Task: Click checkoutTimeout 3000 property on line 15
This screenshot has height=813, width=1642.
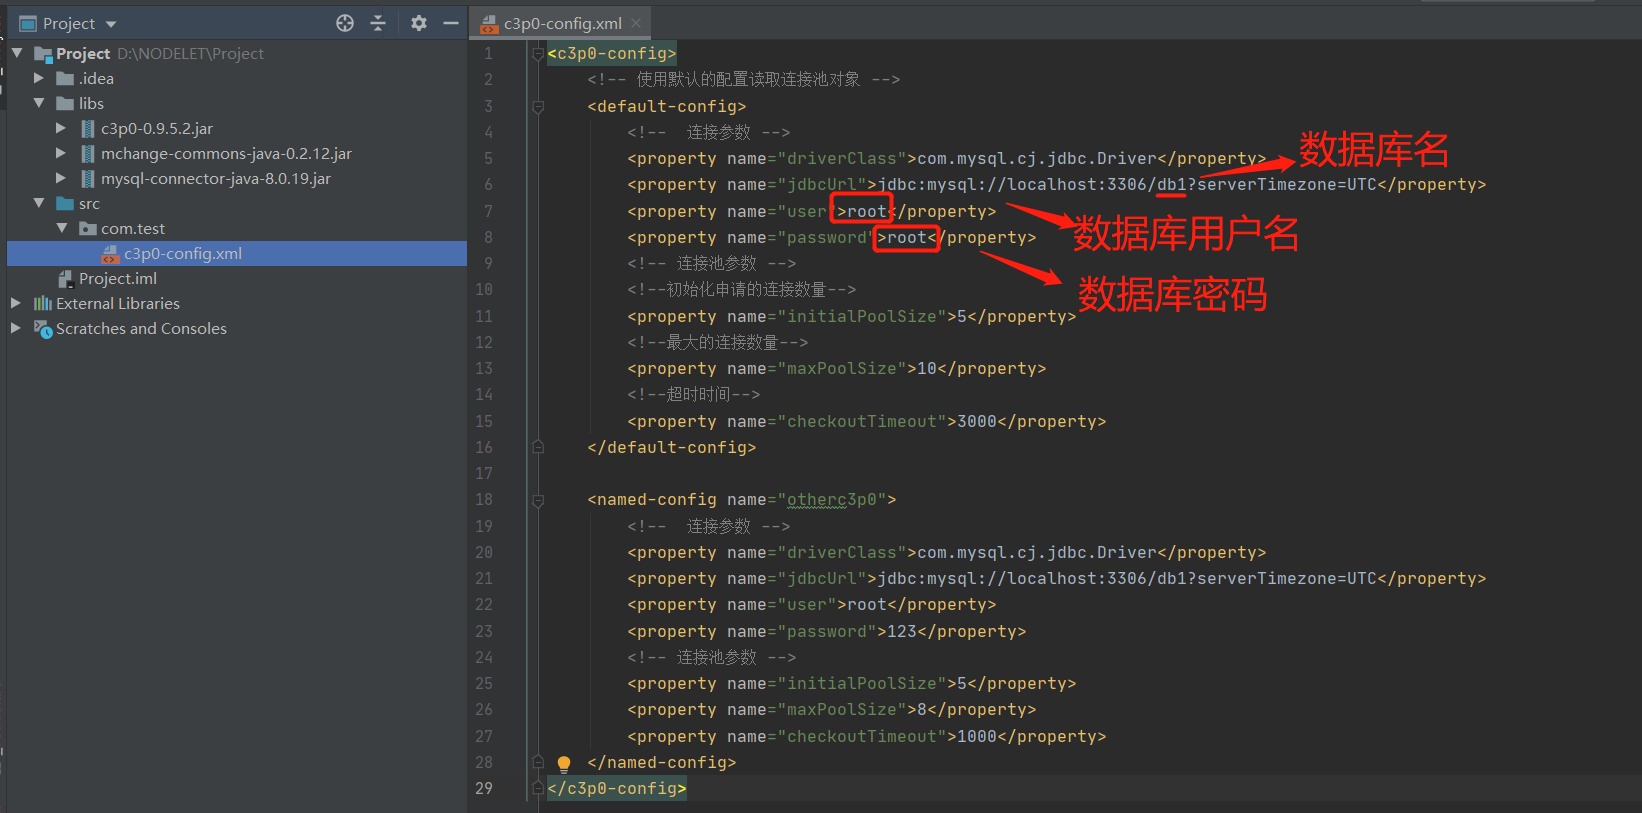Action: (x=866, y=422)
